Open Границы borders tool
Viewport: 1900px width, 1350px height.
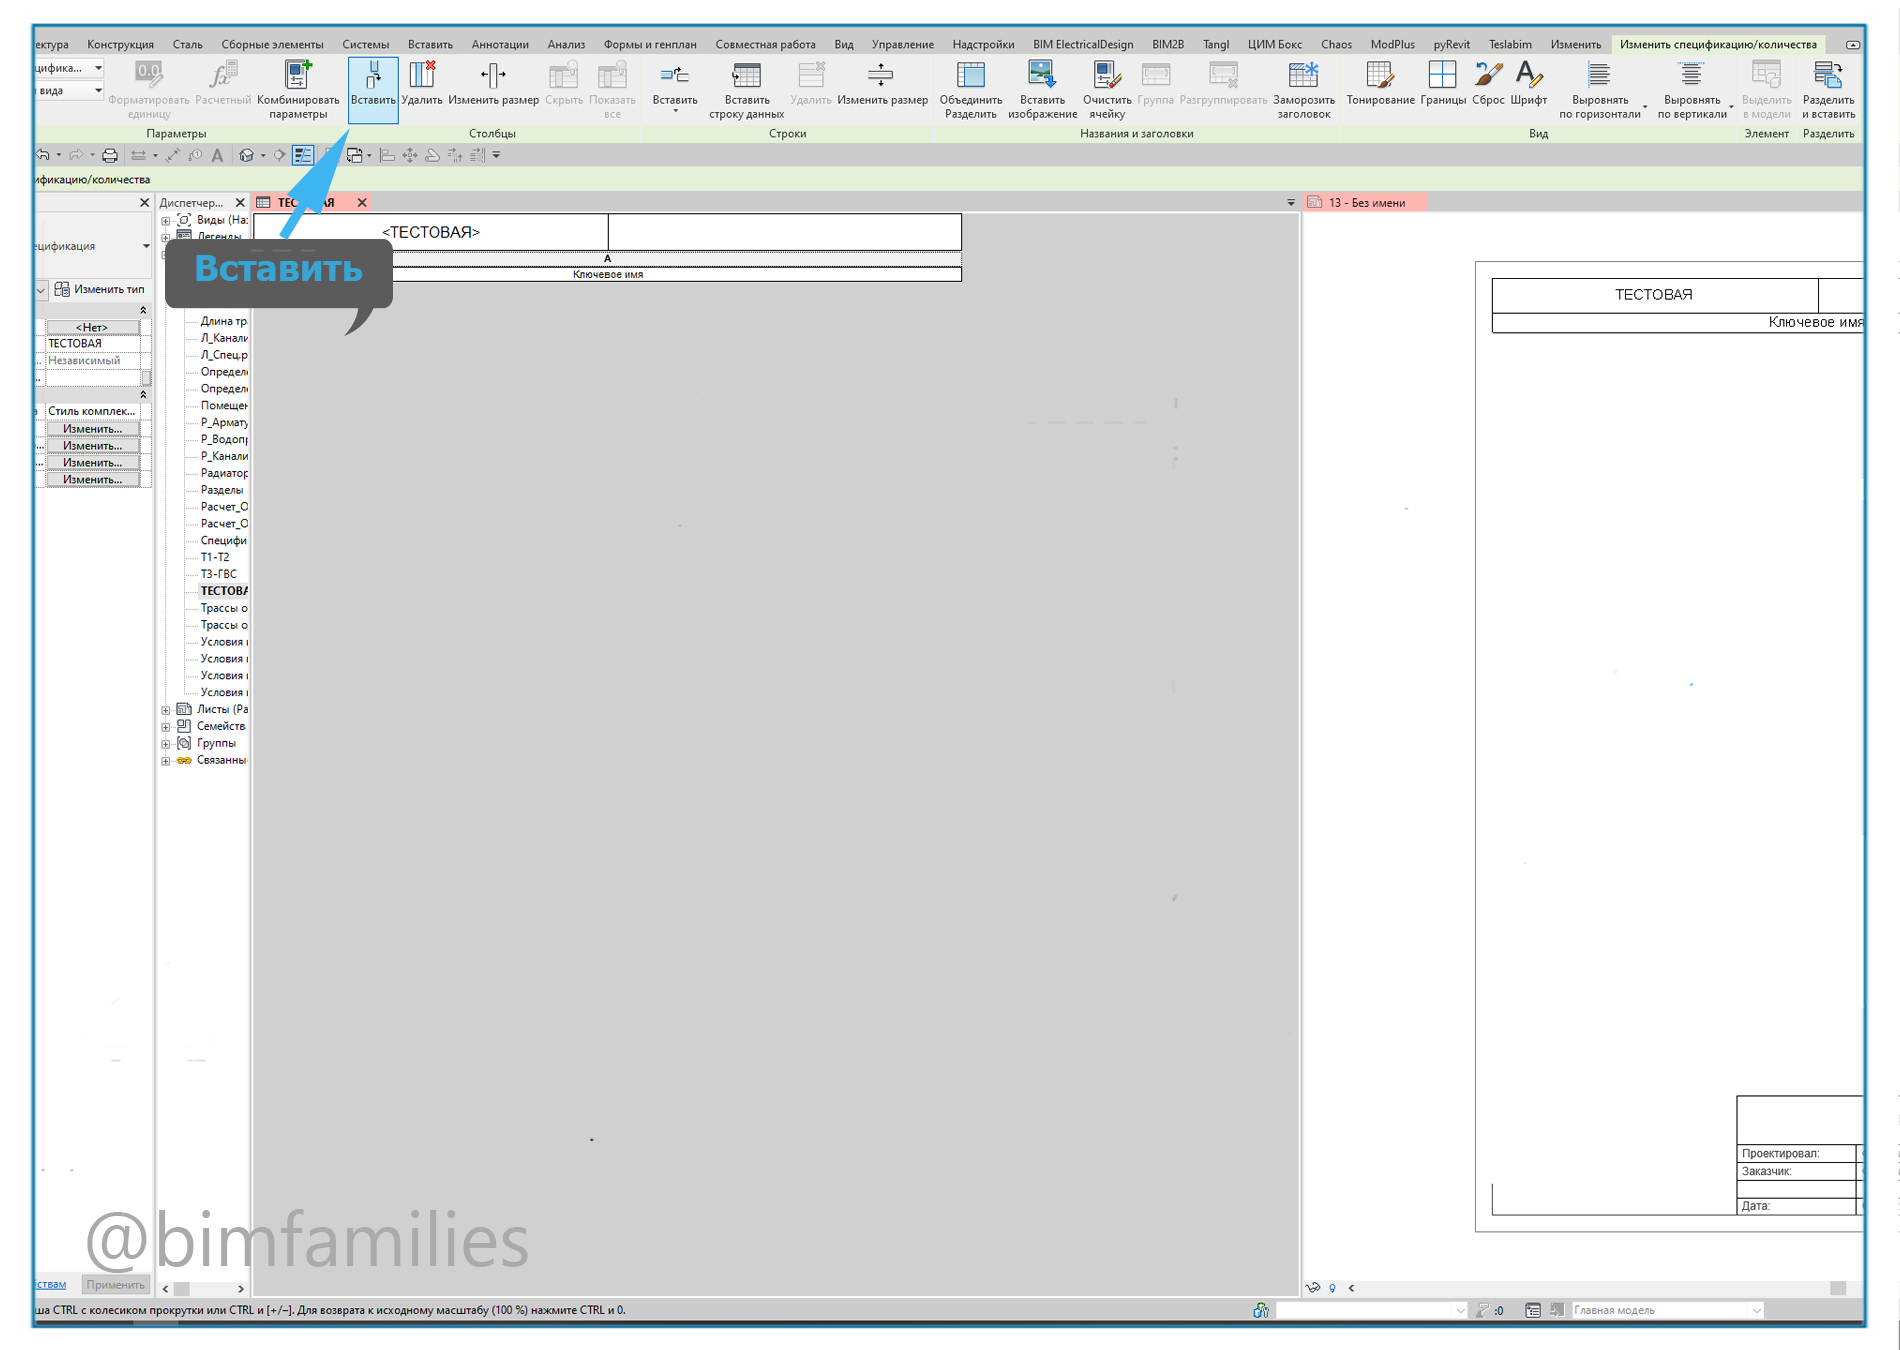pos(1442,83)
